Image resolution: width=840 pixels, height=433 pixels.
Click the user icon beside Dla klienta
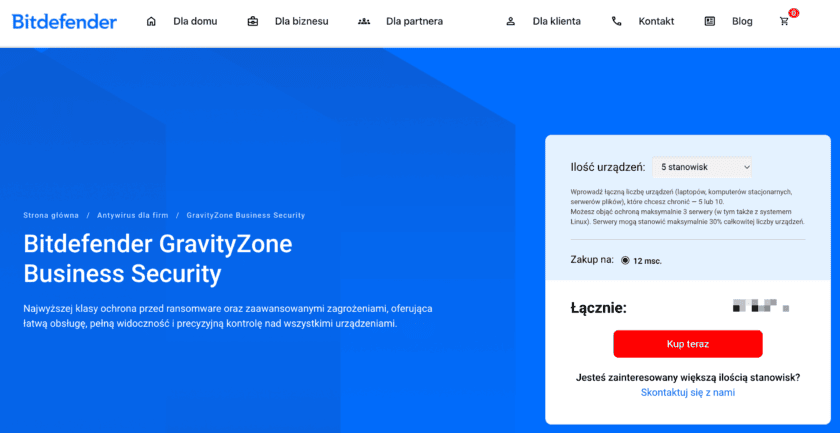tap(511, 21)
